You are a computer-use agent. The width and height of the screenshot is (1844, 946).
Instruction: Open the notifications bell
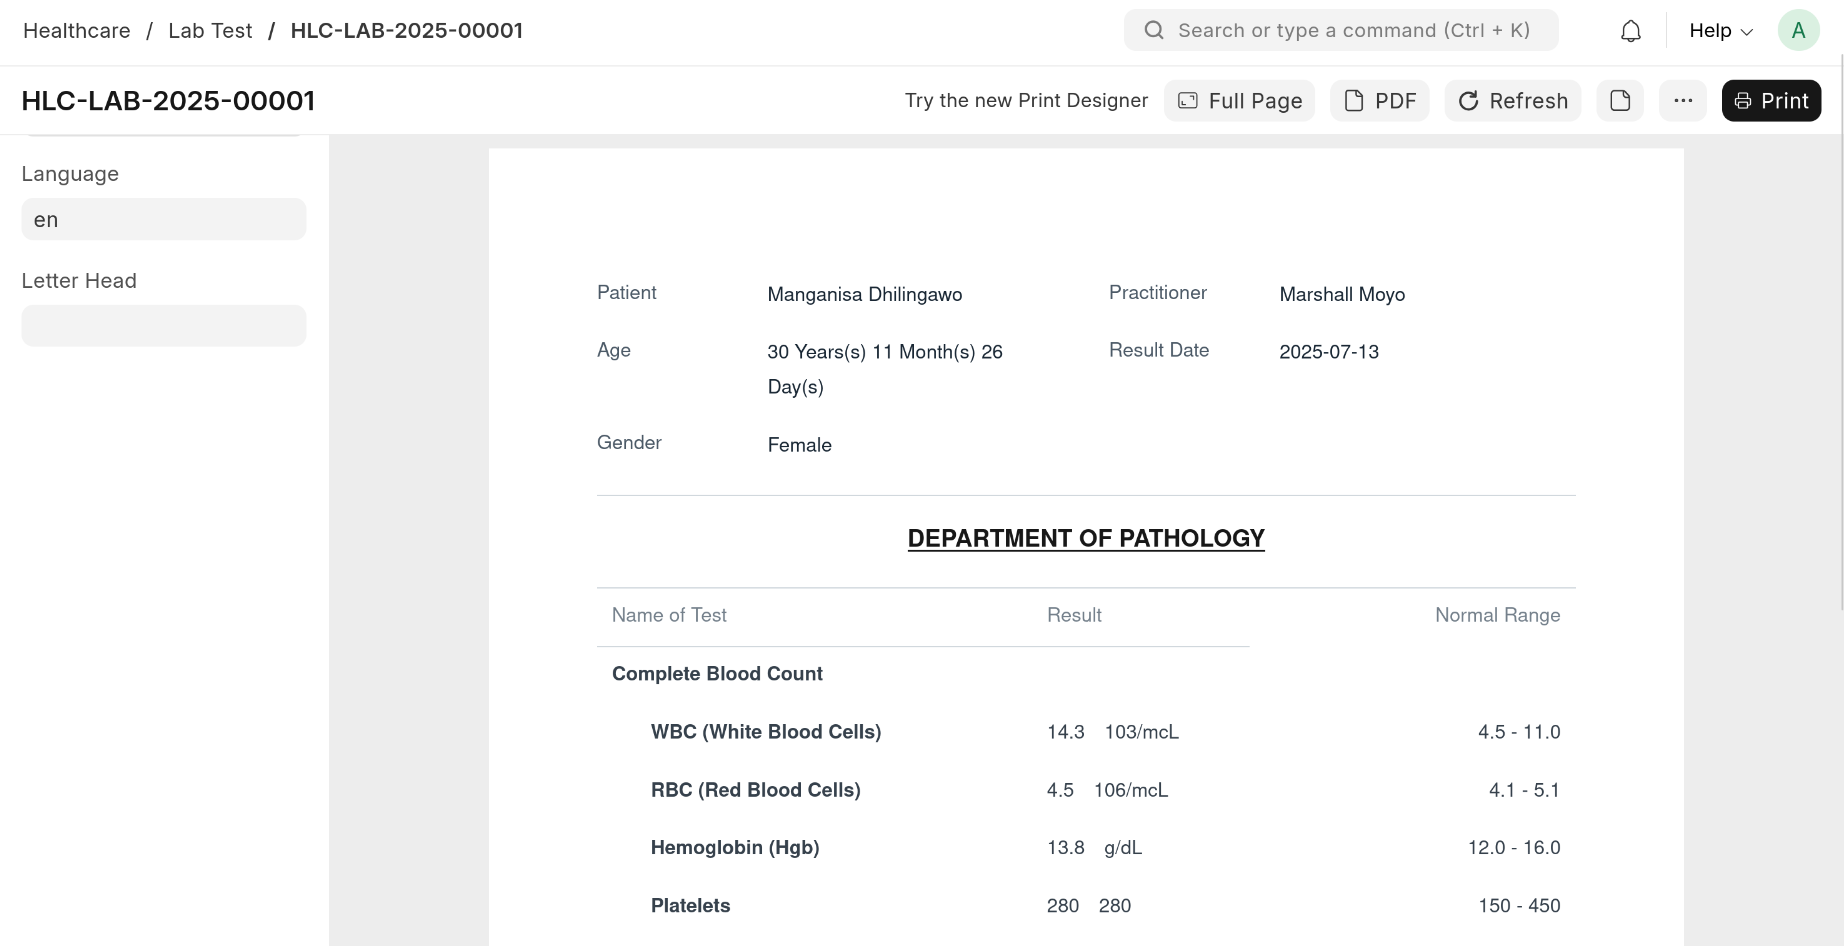(1630, 31)
